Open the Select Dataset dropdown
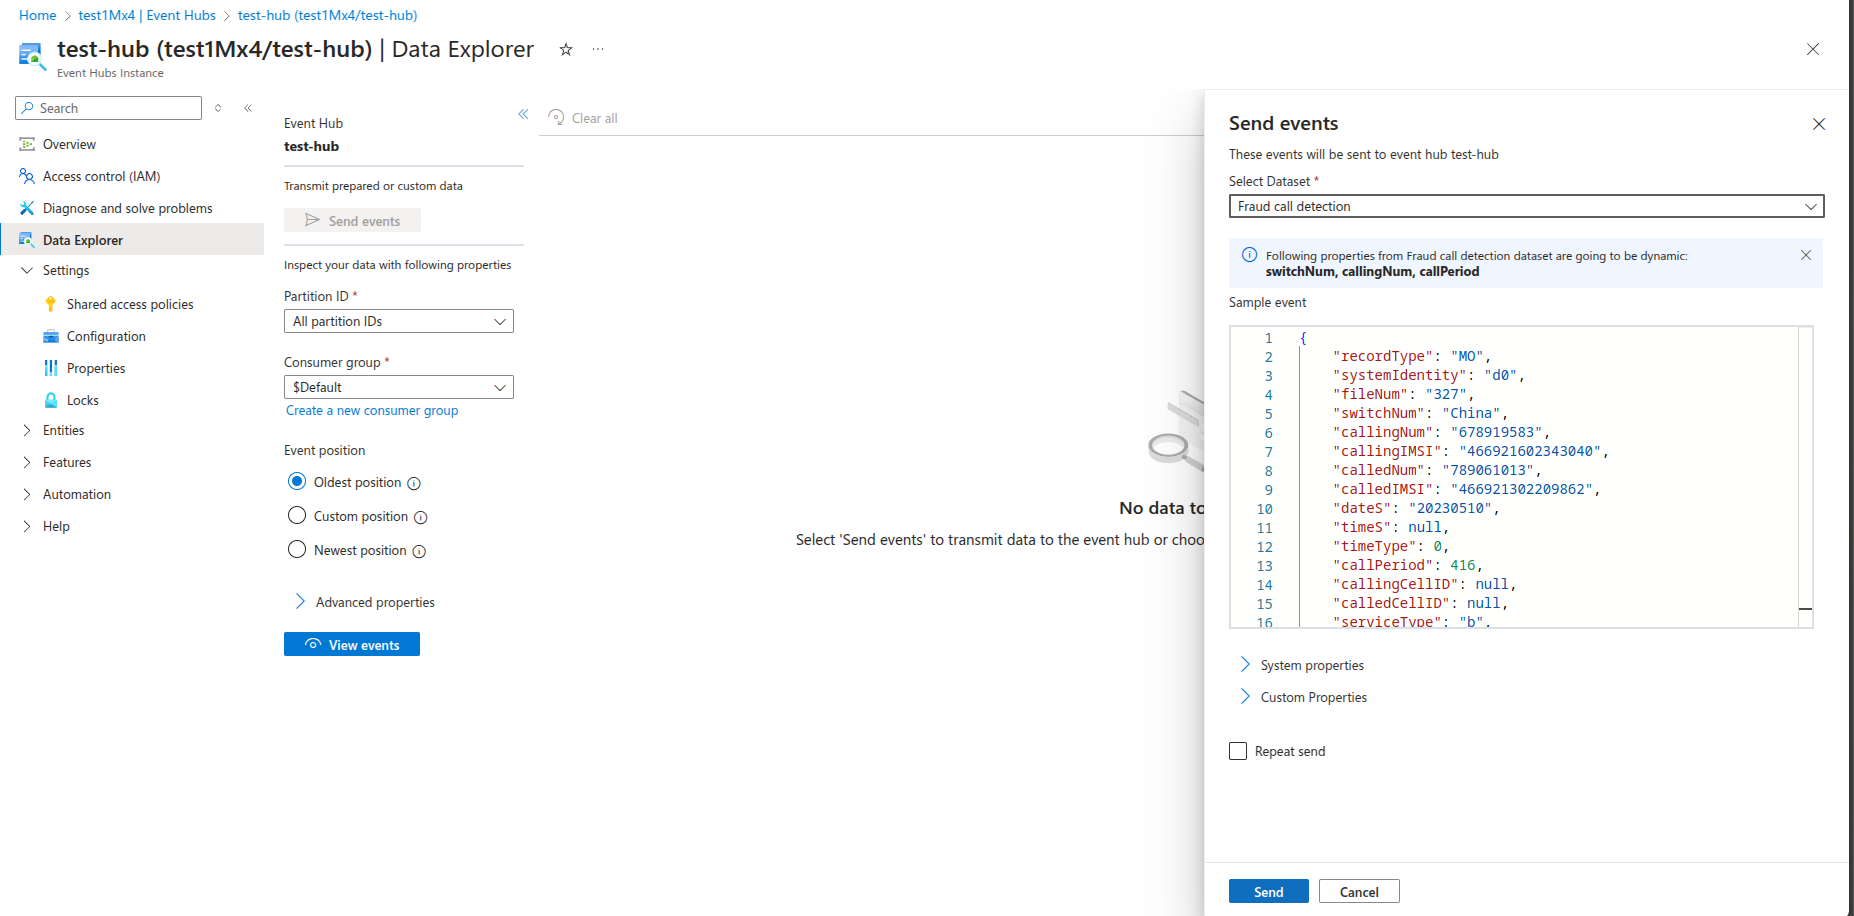 [x=1526, y=206]
